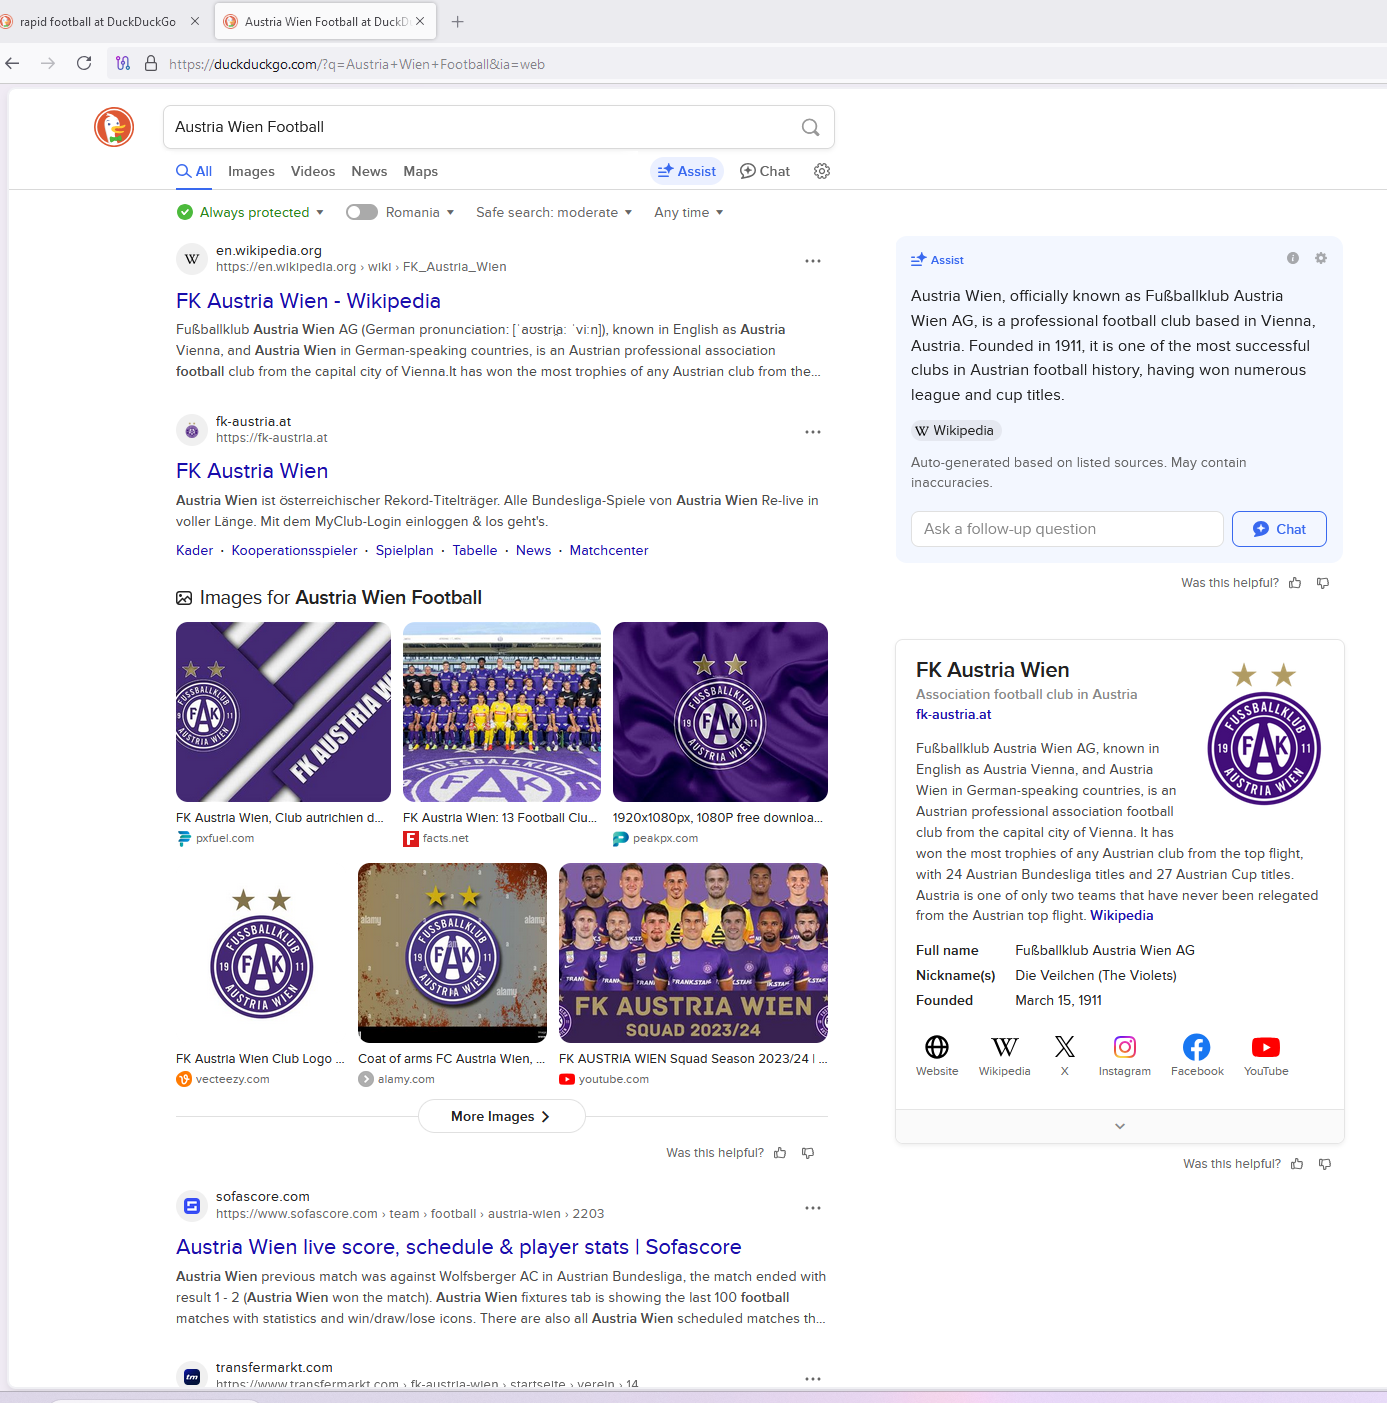Select the All search tab

click(x=194, y=171)
